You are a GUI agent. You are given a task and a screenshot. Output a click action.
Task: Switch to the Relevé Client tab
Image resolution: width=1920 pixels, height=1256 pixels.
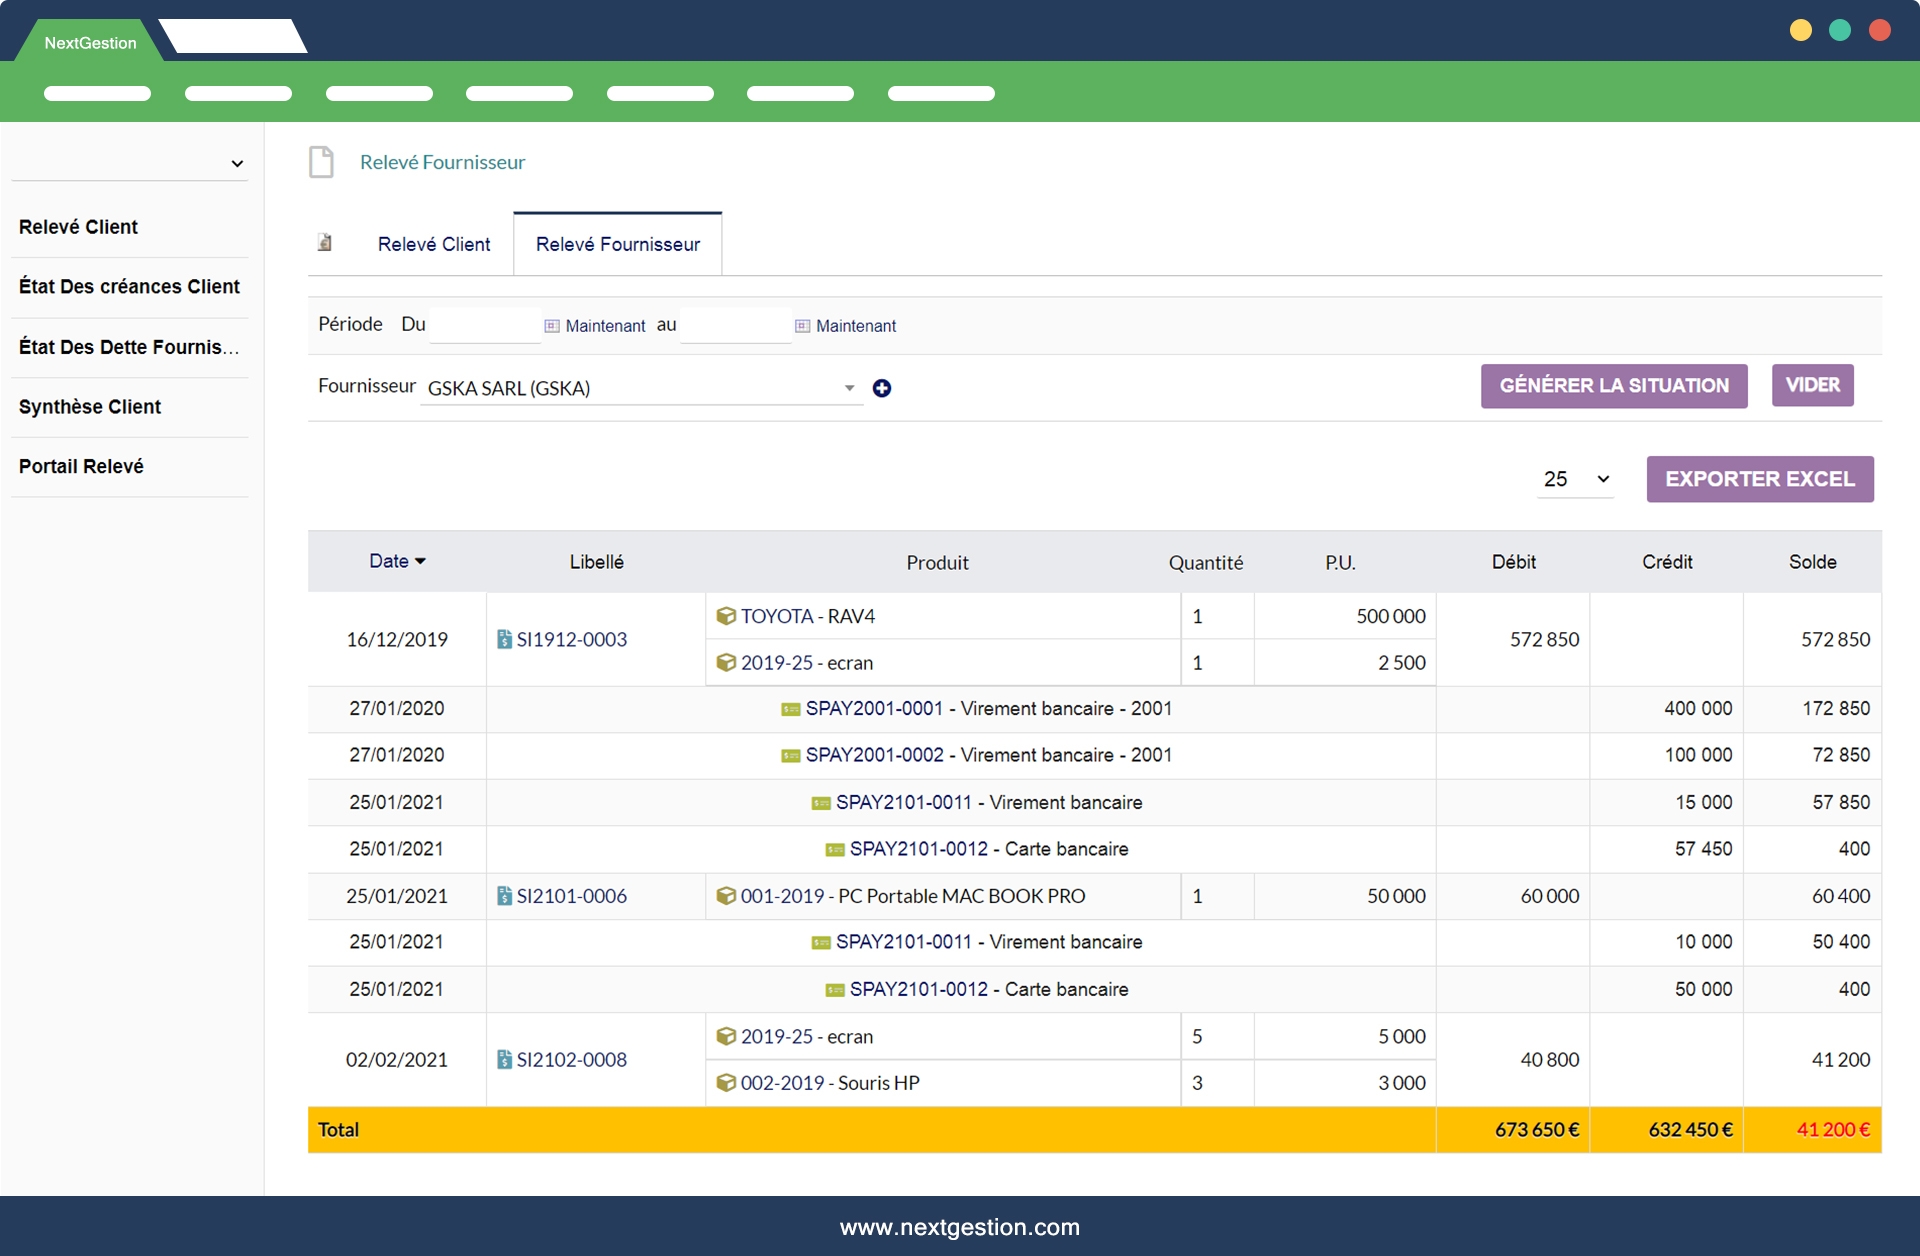pyautogui.click(x=434, y=244)
